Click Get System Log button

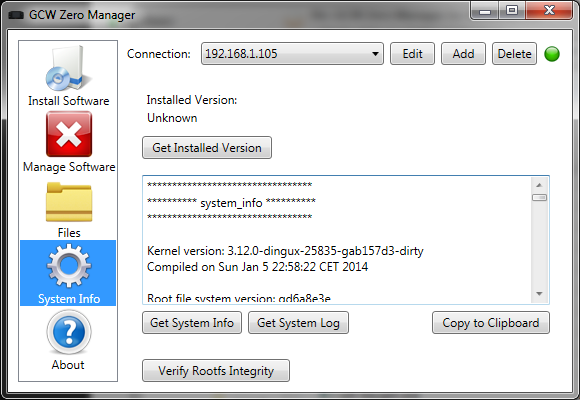pyautogui.click(x=298, y=323)
